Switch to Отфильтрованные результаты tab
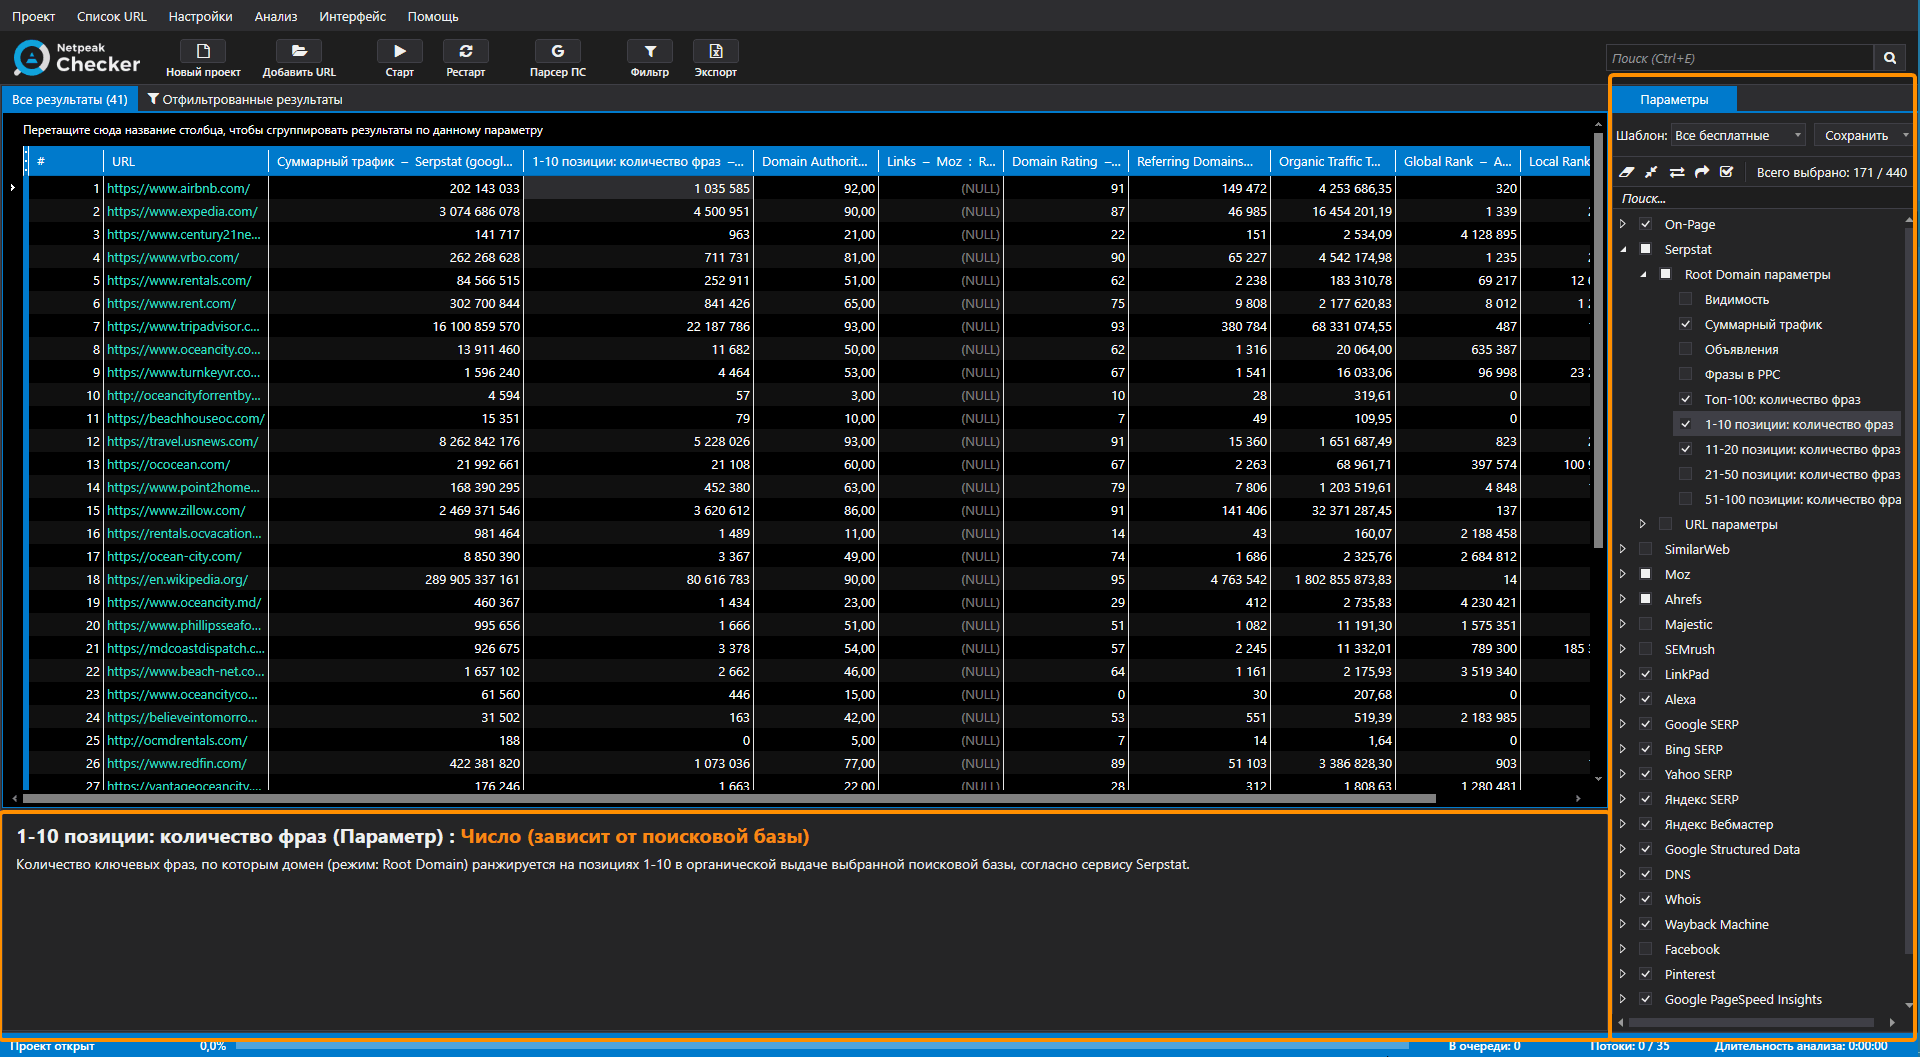 pos(245,99)
